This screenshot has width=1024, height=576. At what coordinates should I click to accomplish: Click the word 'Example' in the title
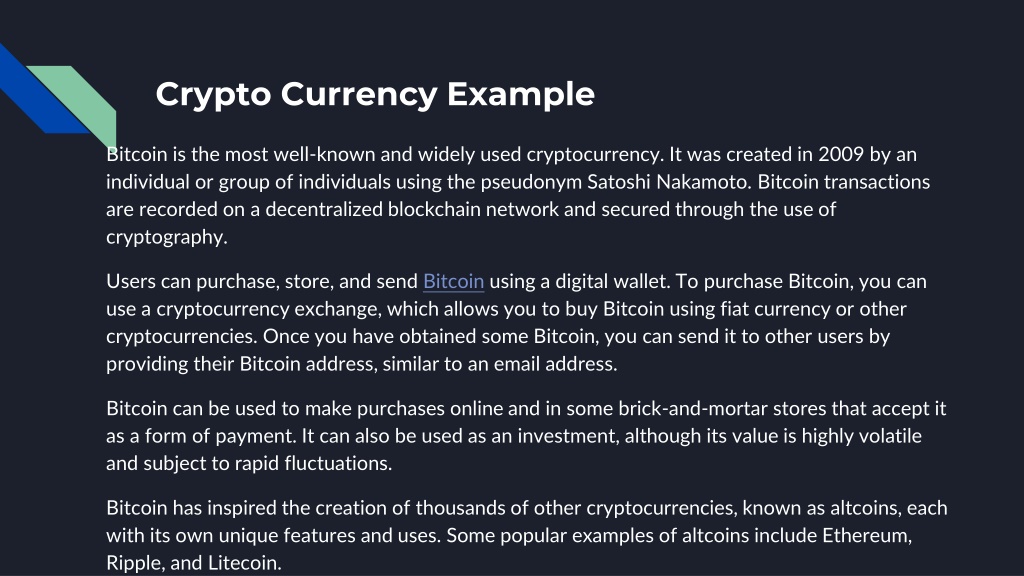tap(521, 95)
